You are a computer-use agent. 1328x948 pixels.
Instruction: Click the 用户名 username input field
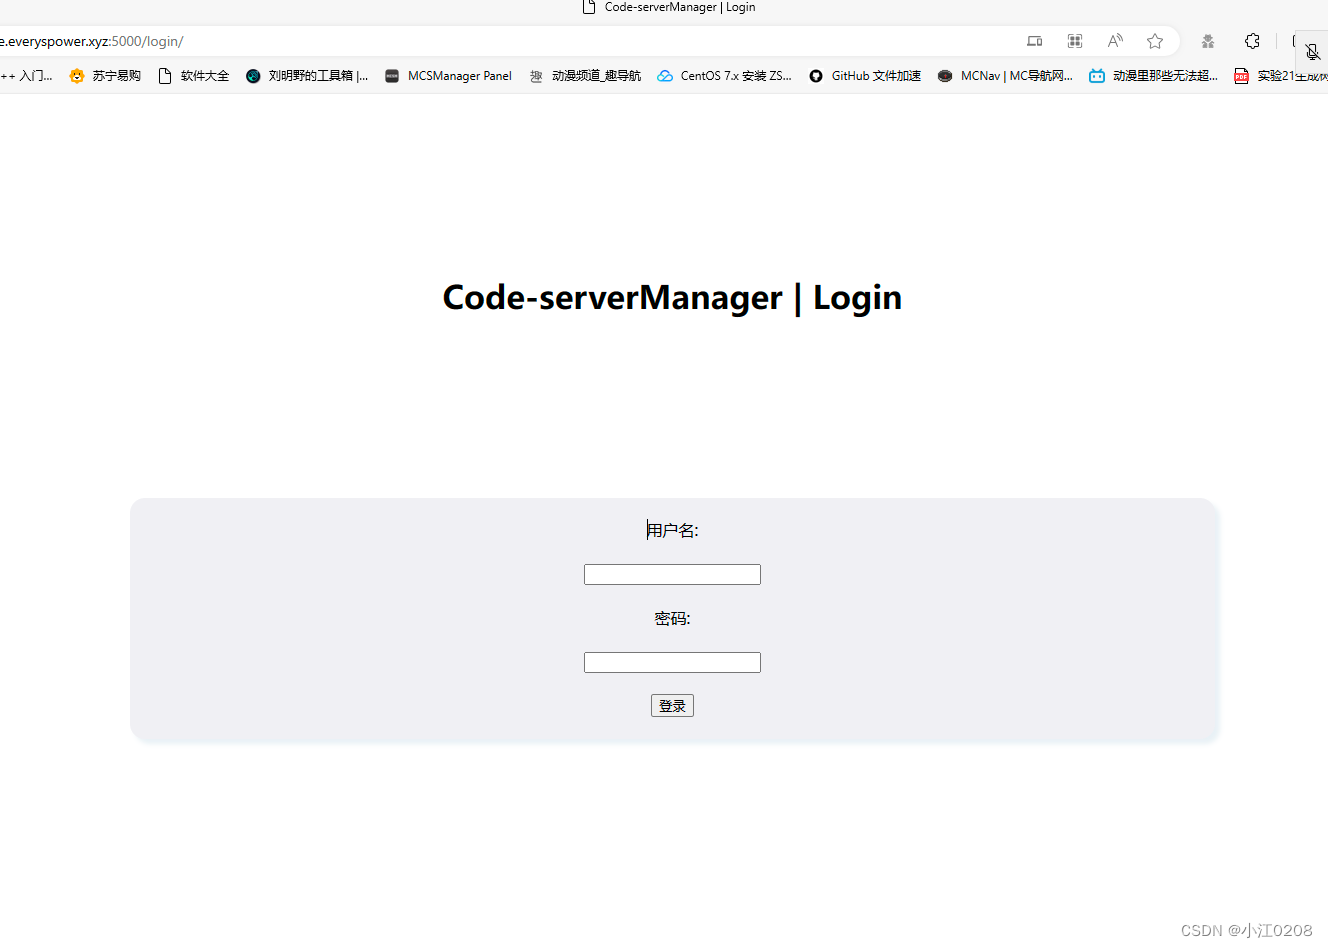tap(672, 574)
